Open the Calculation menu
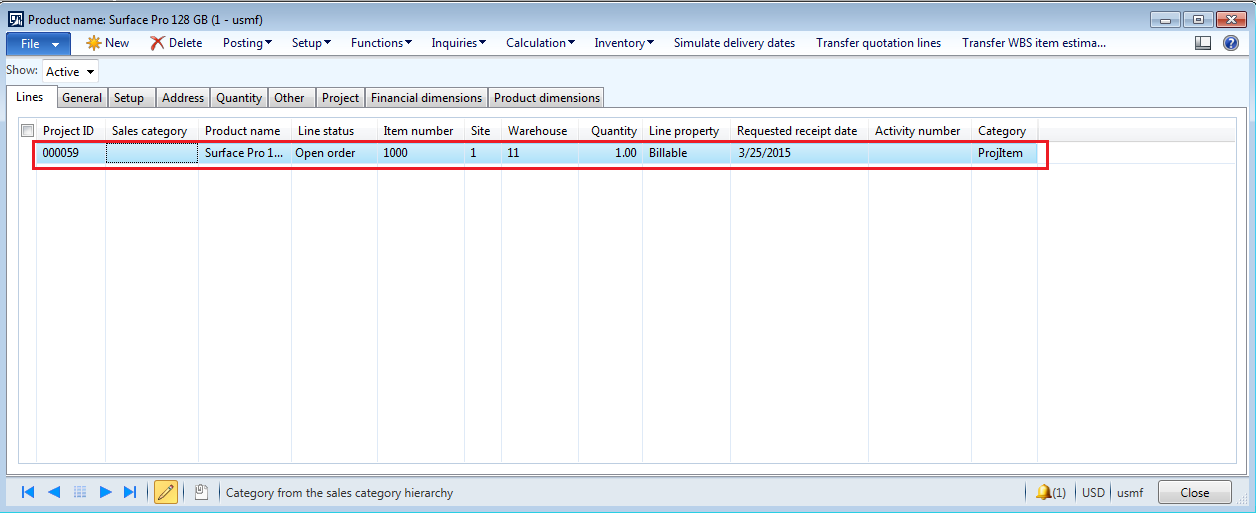This screenshot has height=513, width=1256. pos(540,43)
